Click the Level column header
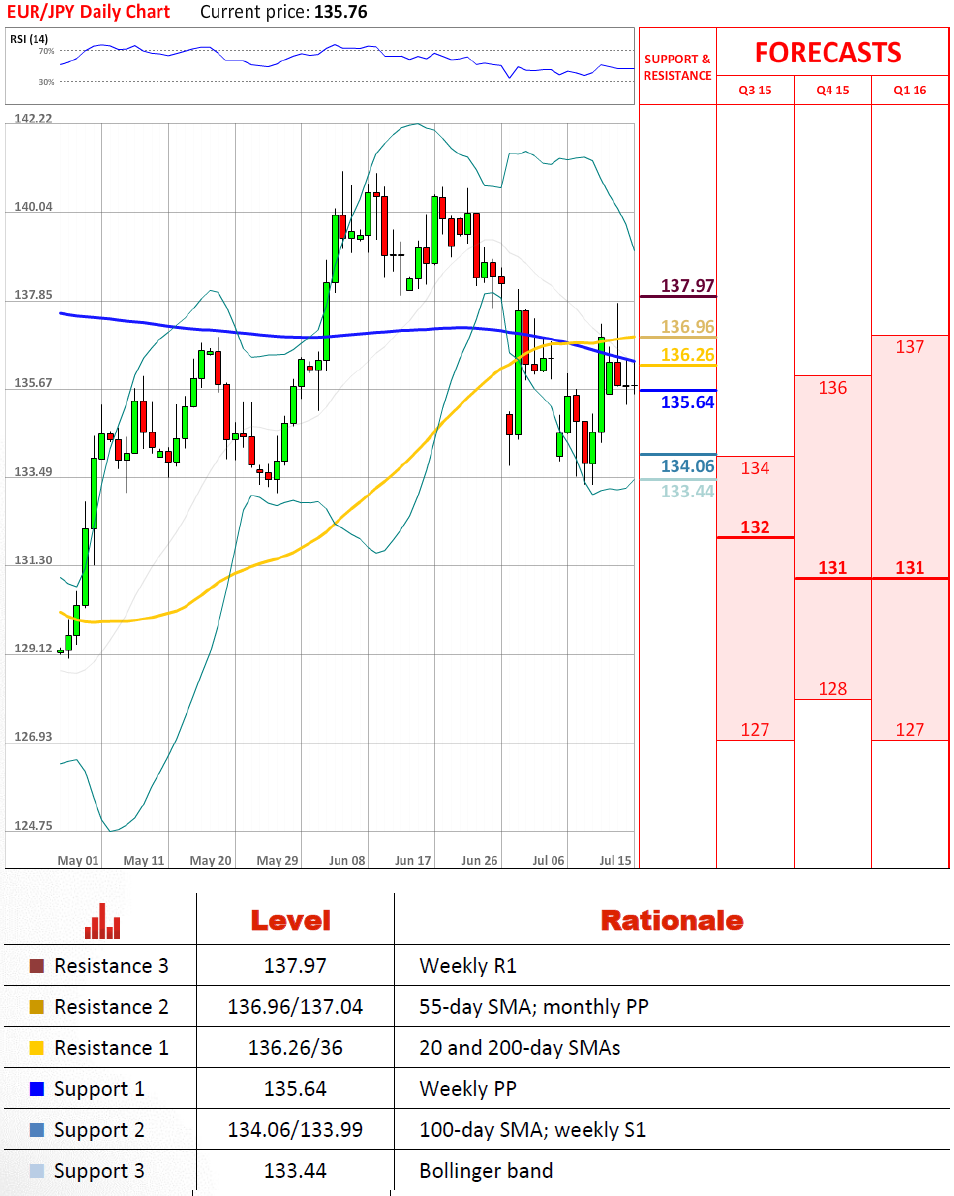 291,921
